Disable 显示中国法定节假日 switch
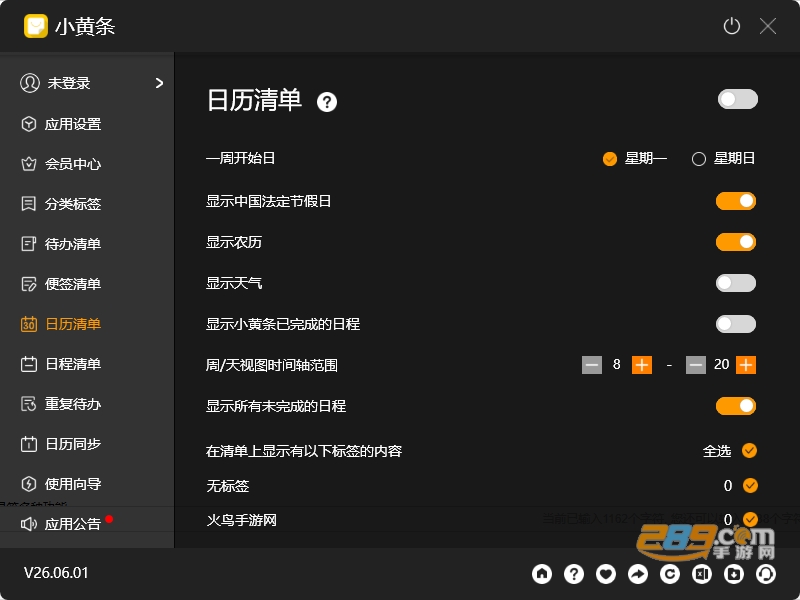Screen dimensions: 800x600 coord(736,201)
